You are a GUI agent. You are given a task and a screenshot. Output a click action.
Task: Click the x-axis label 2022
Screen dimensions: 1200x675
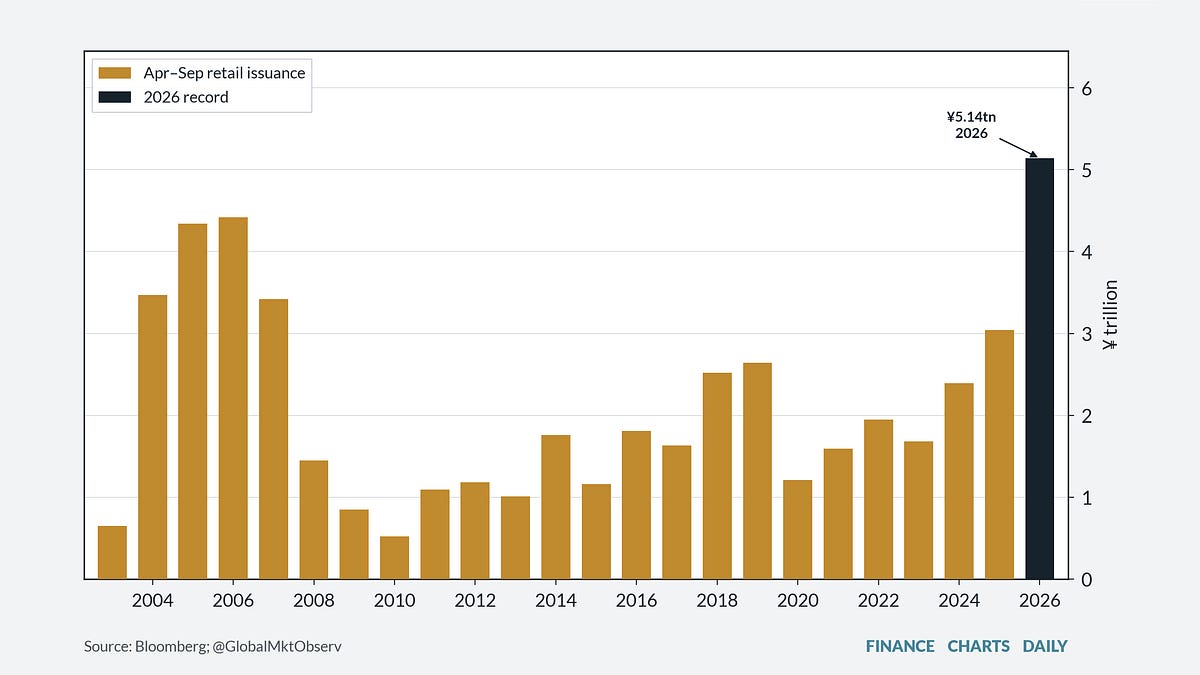click(878, 600)
